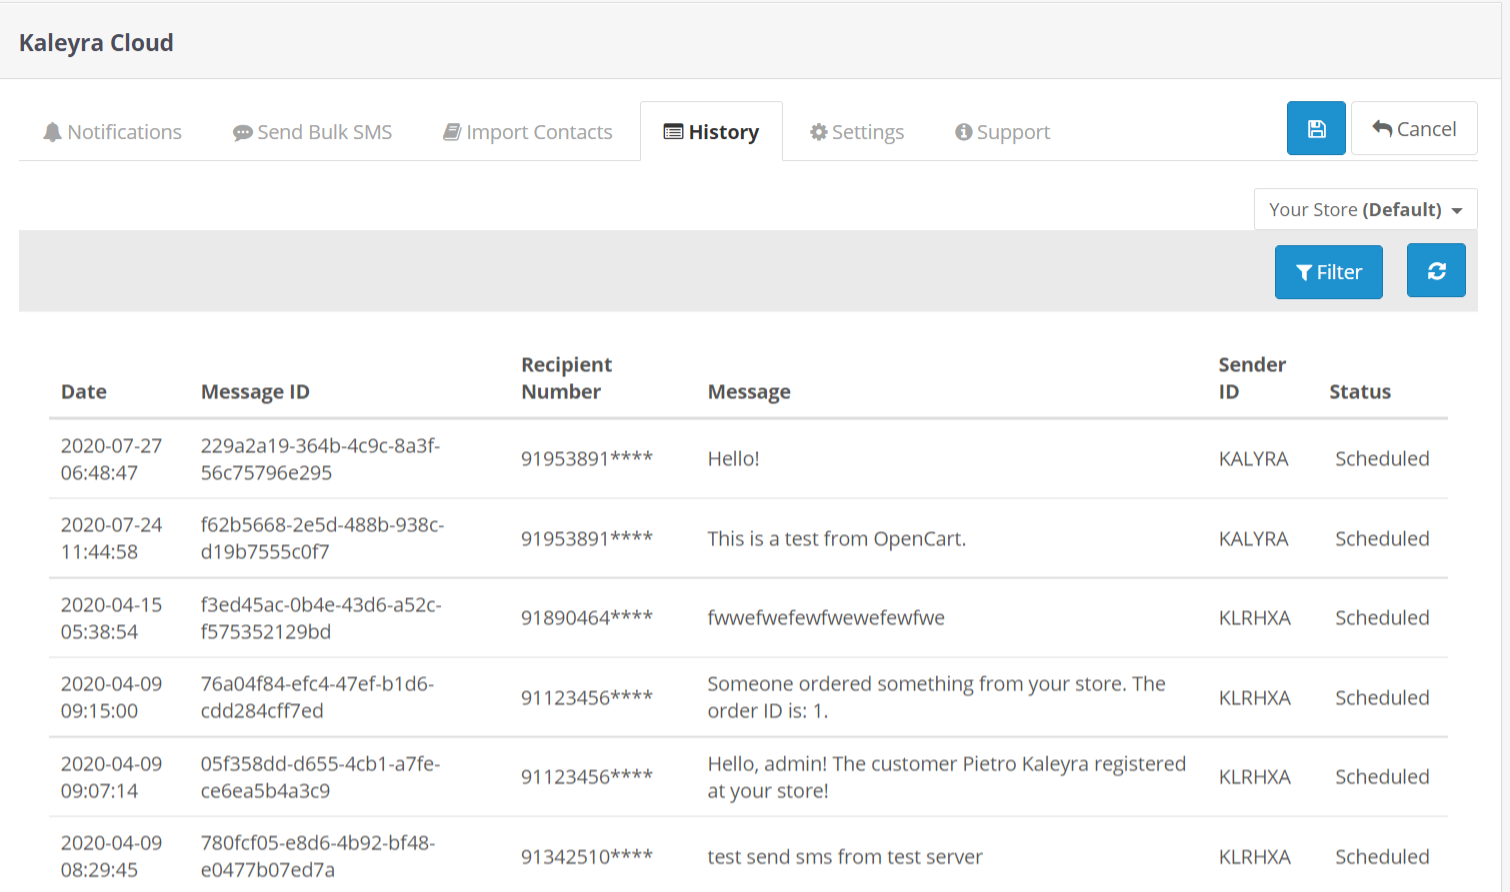Click message "fwwefwefewfwewefewfwe"
1510x892 pixels.
click(826, 618)
